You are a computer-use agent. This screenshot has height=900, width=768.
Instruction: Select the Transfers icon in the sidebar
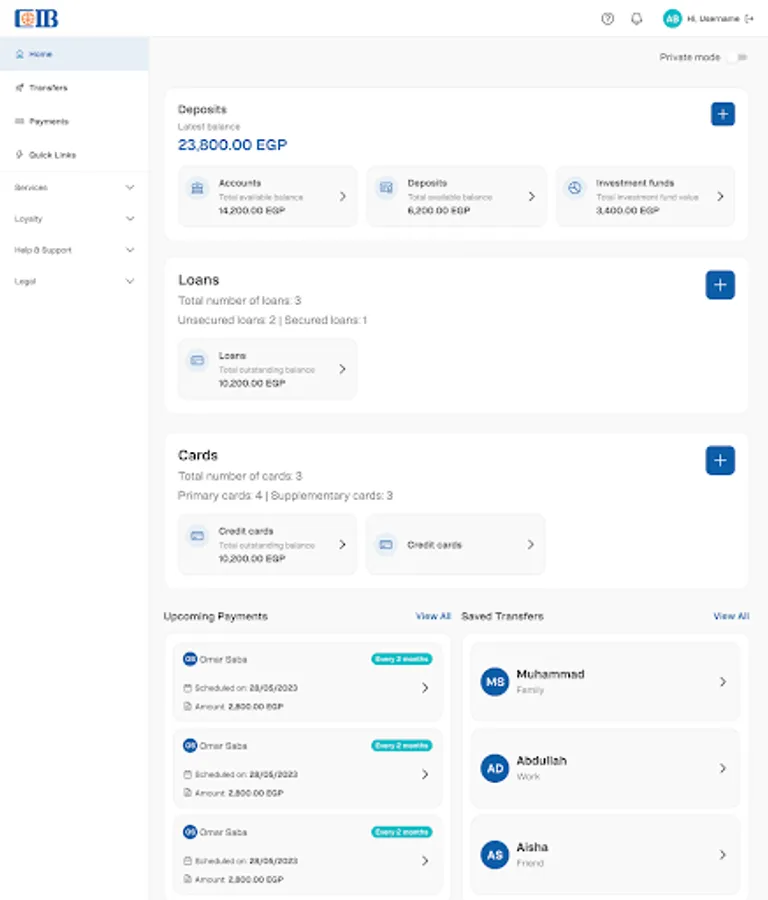tap(18, 87)
